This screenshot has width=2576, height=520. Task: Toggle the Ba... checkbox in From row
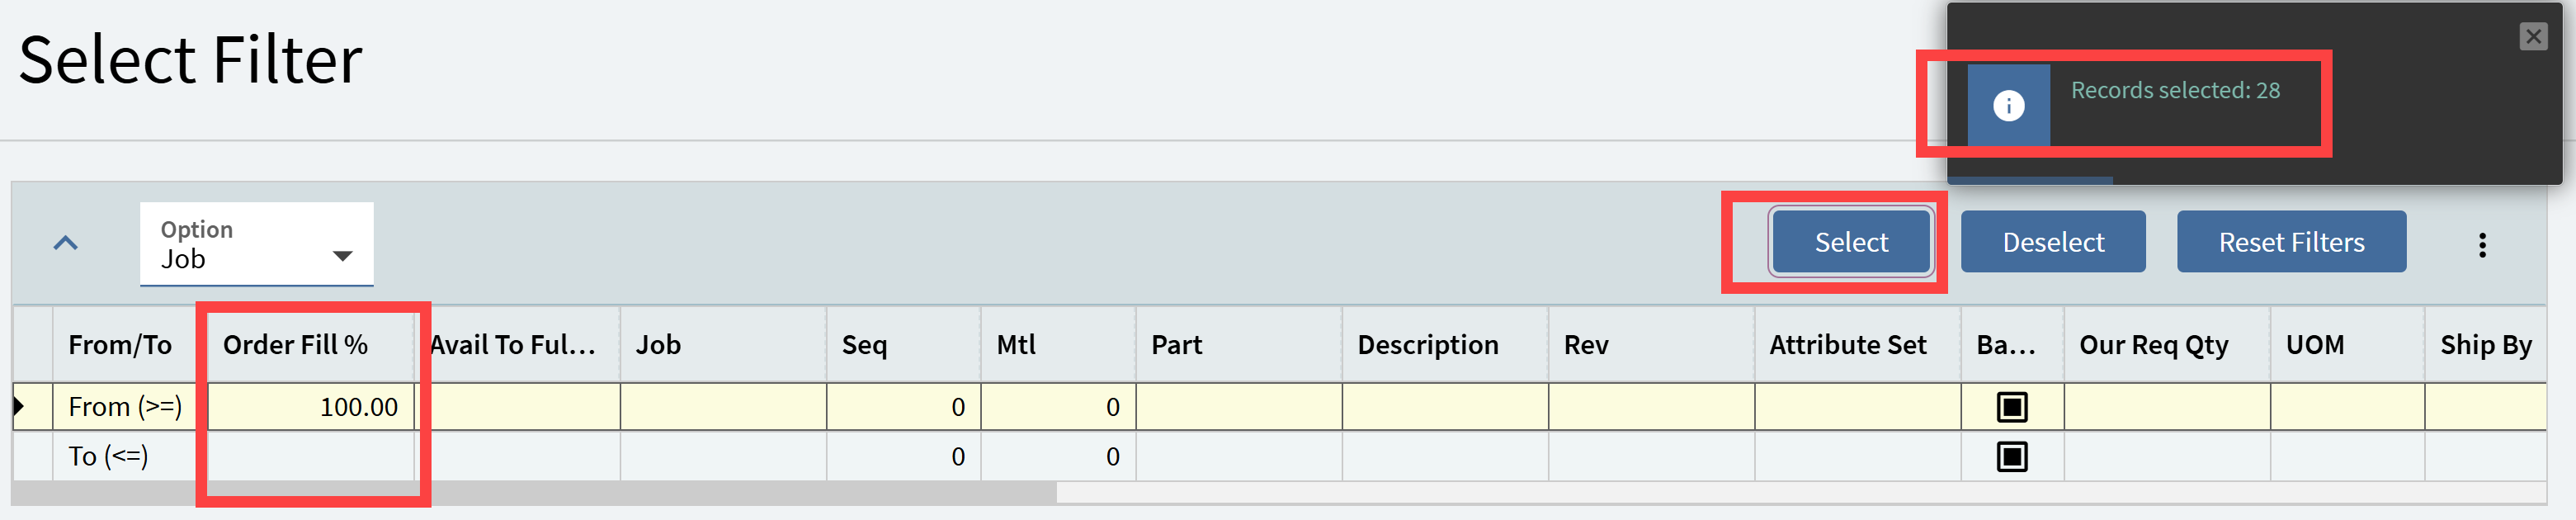(2011, 407)
